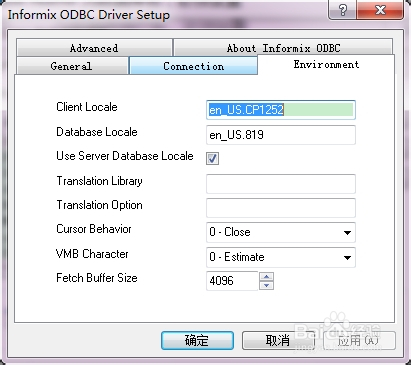Viewport: 411px width, 365px height.
Task: Cancel with the 取消 button
Action: point(278,340)
